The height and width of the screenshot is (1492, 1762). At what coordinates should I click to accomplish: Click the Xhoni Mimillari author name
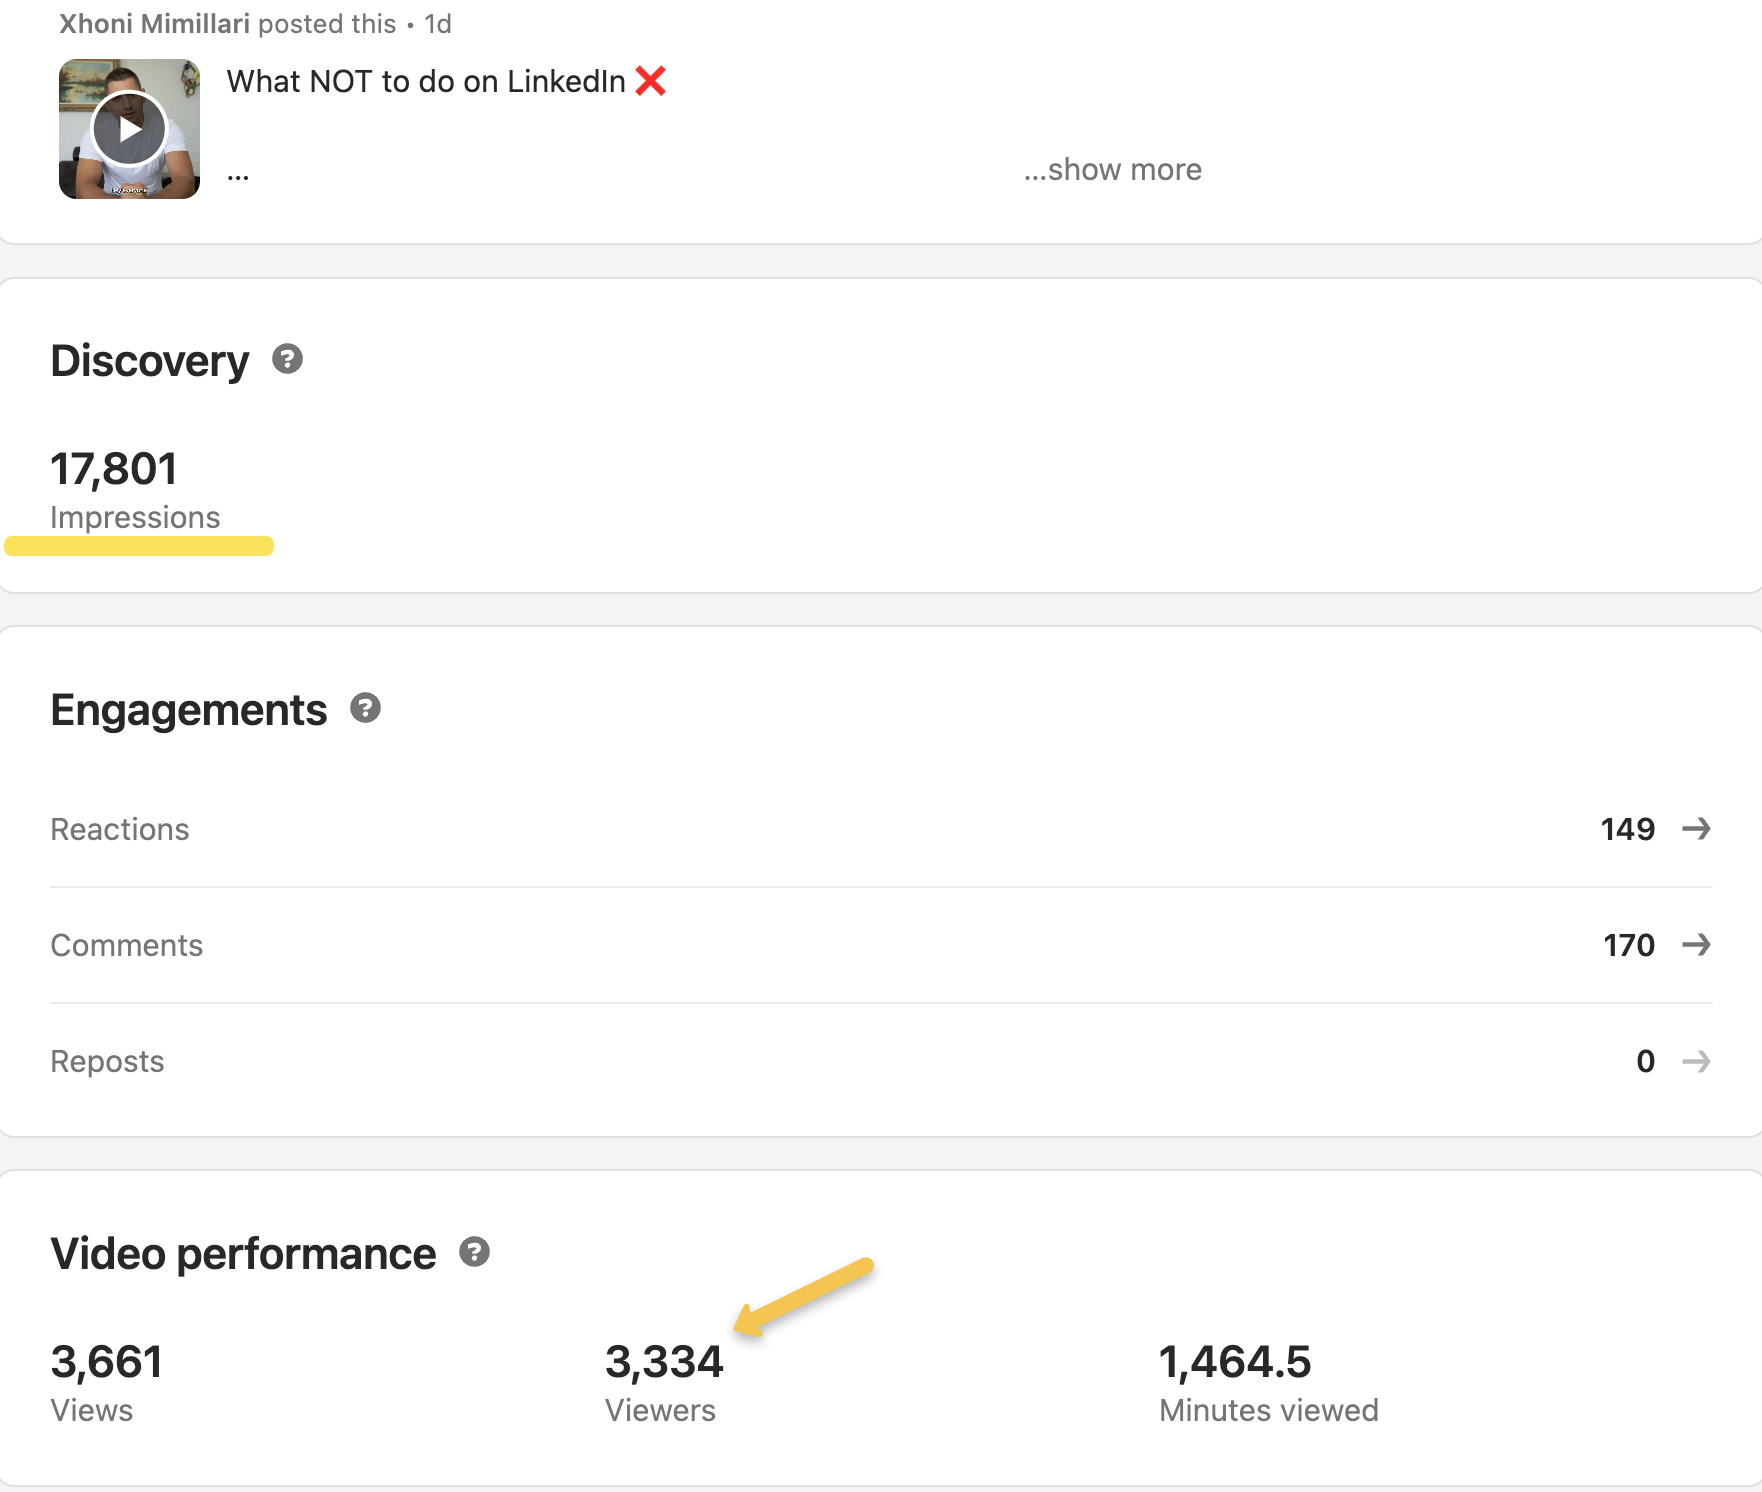click(x=154, y=24)
